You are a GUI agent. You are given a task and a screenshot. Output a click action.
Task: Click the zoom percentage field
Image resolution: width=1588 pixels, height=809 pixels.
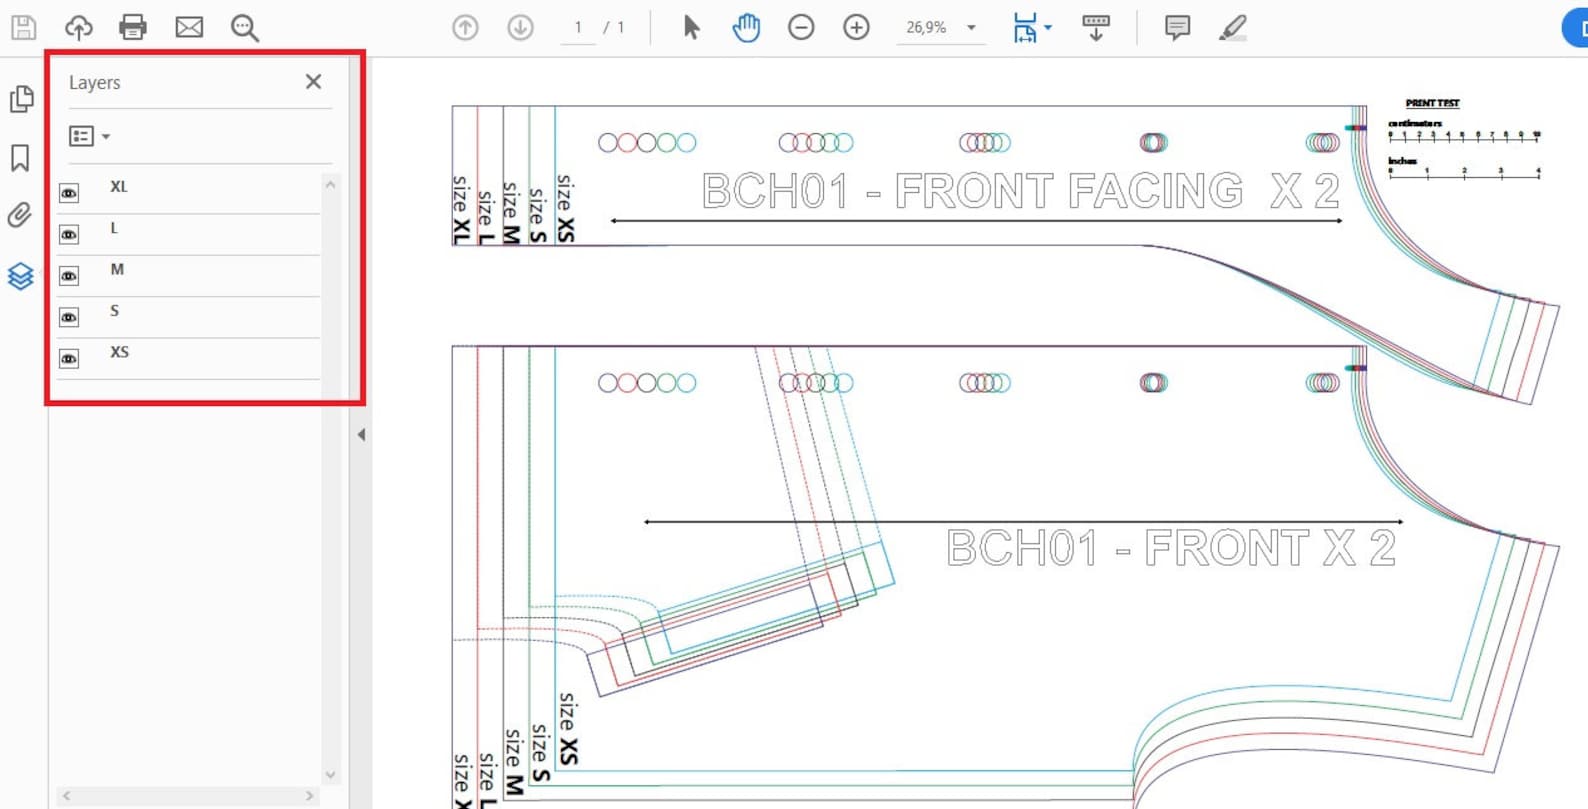(927, 28)
